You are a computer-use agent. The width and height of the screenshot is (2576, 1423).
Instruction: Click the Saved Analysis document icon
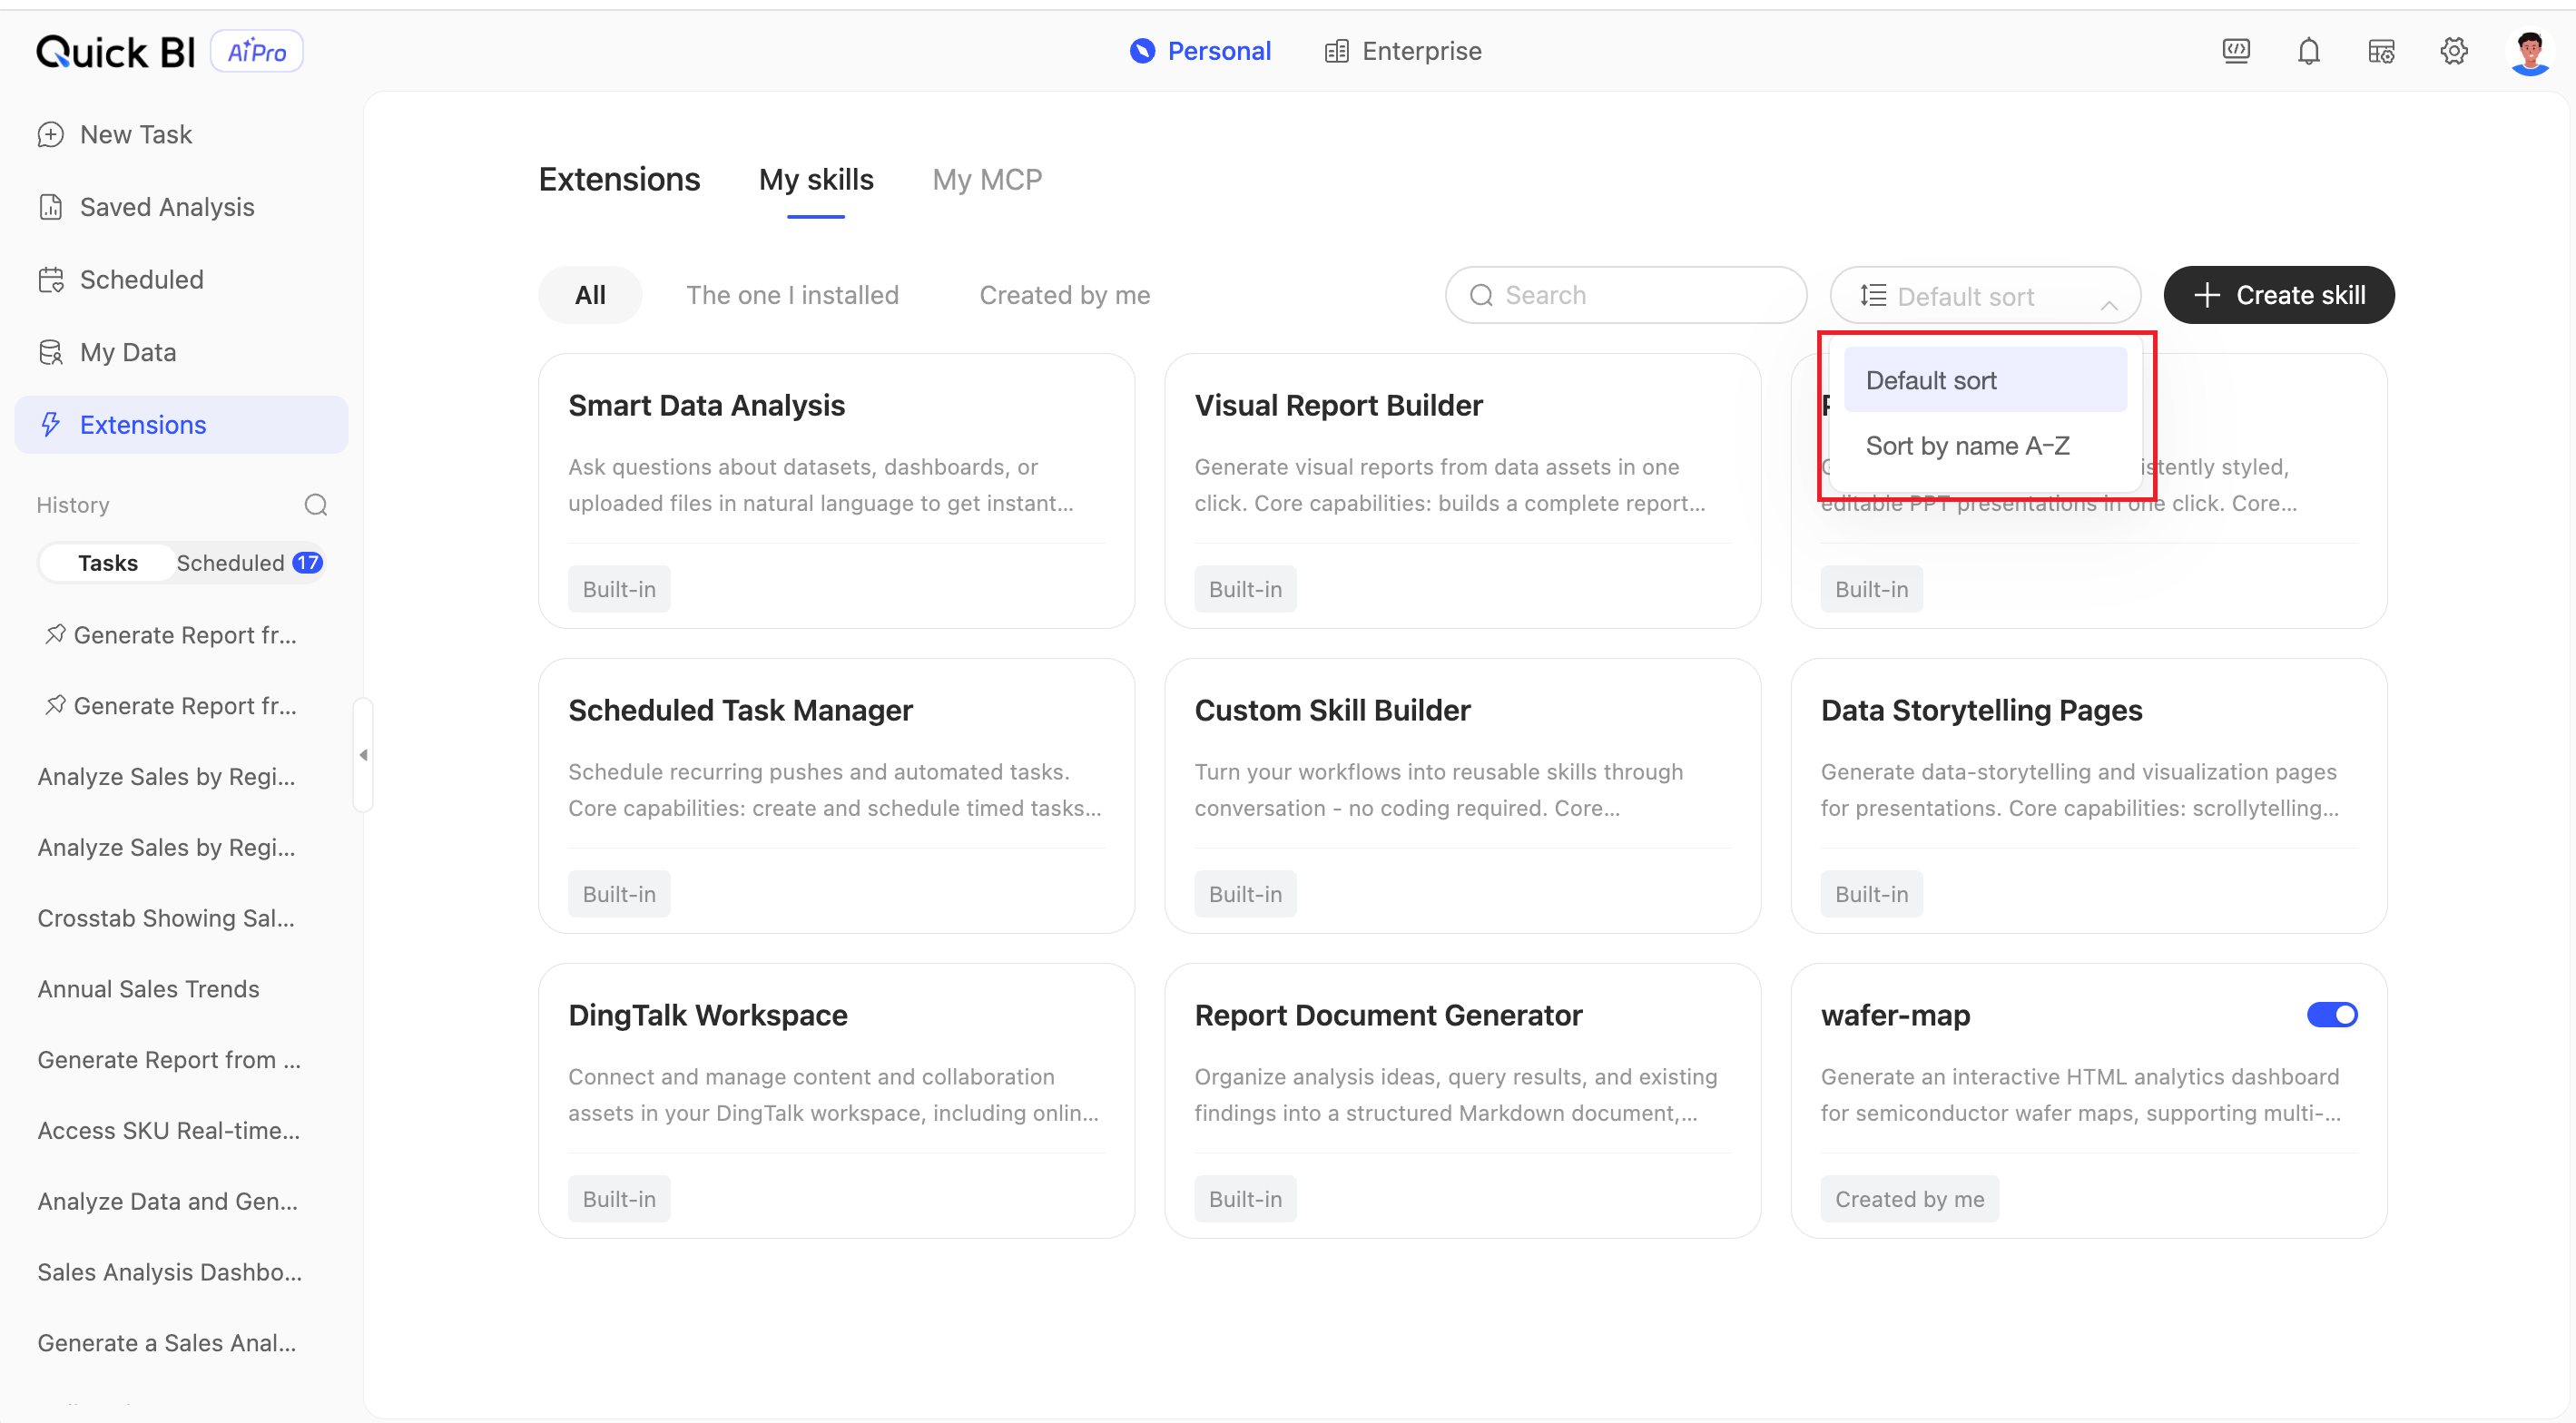51,207
